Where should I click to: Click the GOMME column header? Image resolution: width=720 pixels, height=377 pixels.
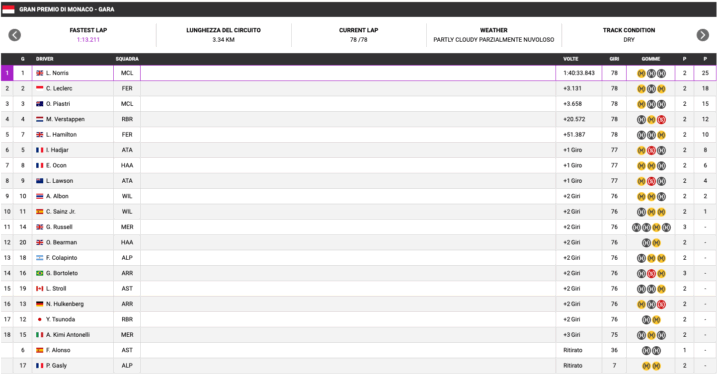[x=651, y=59]
